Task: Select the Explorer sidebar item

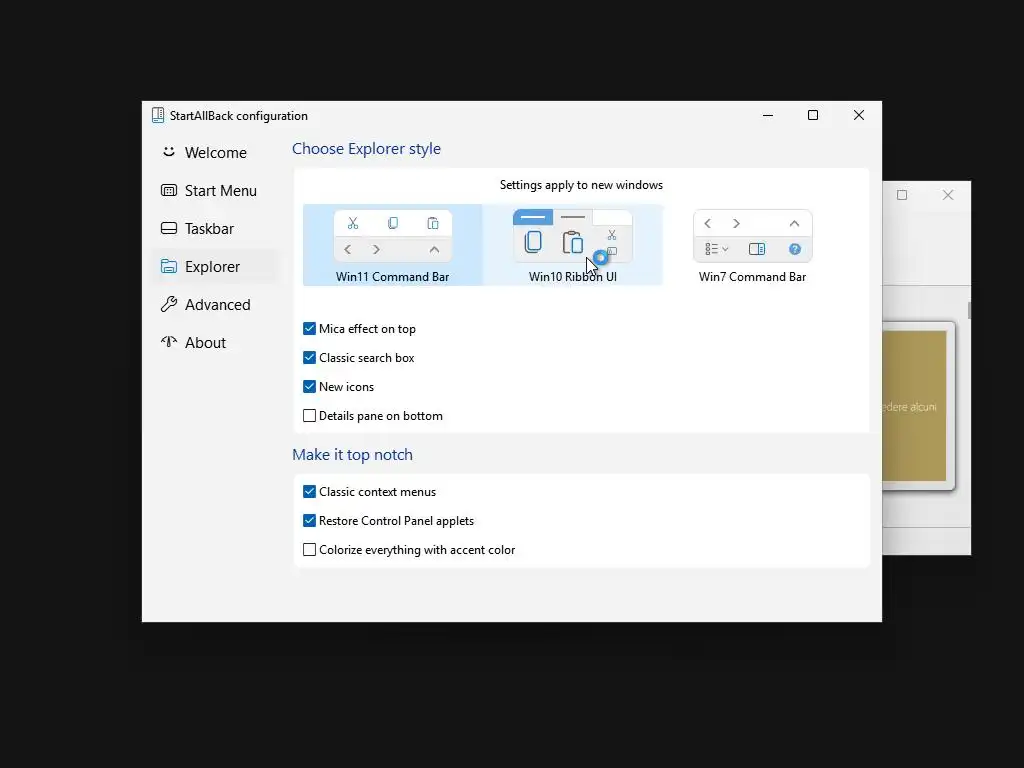Action: point(215,266)
